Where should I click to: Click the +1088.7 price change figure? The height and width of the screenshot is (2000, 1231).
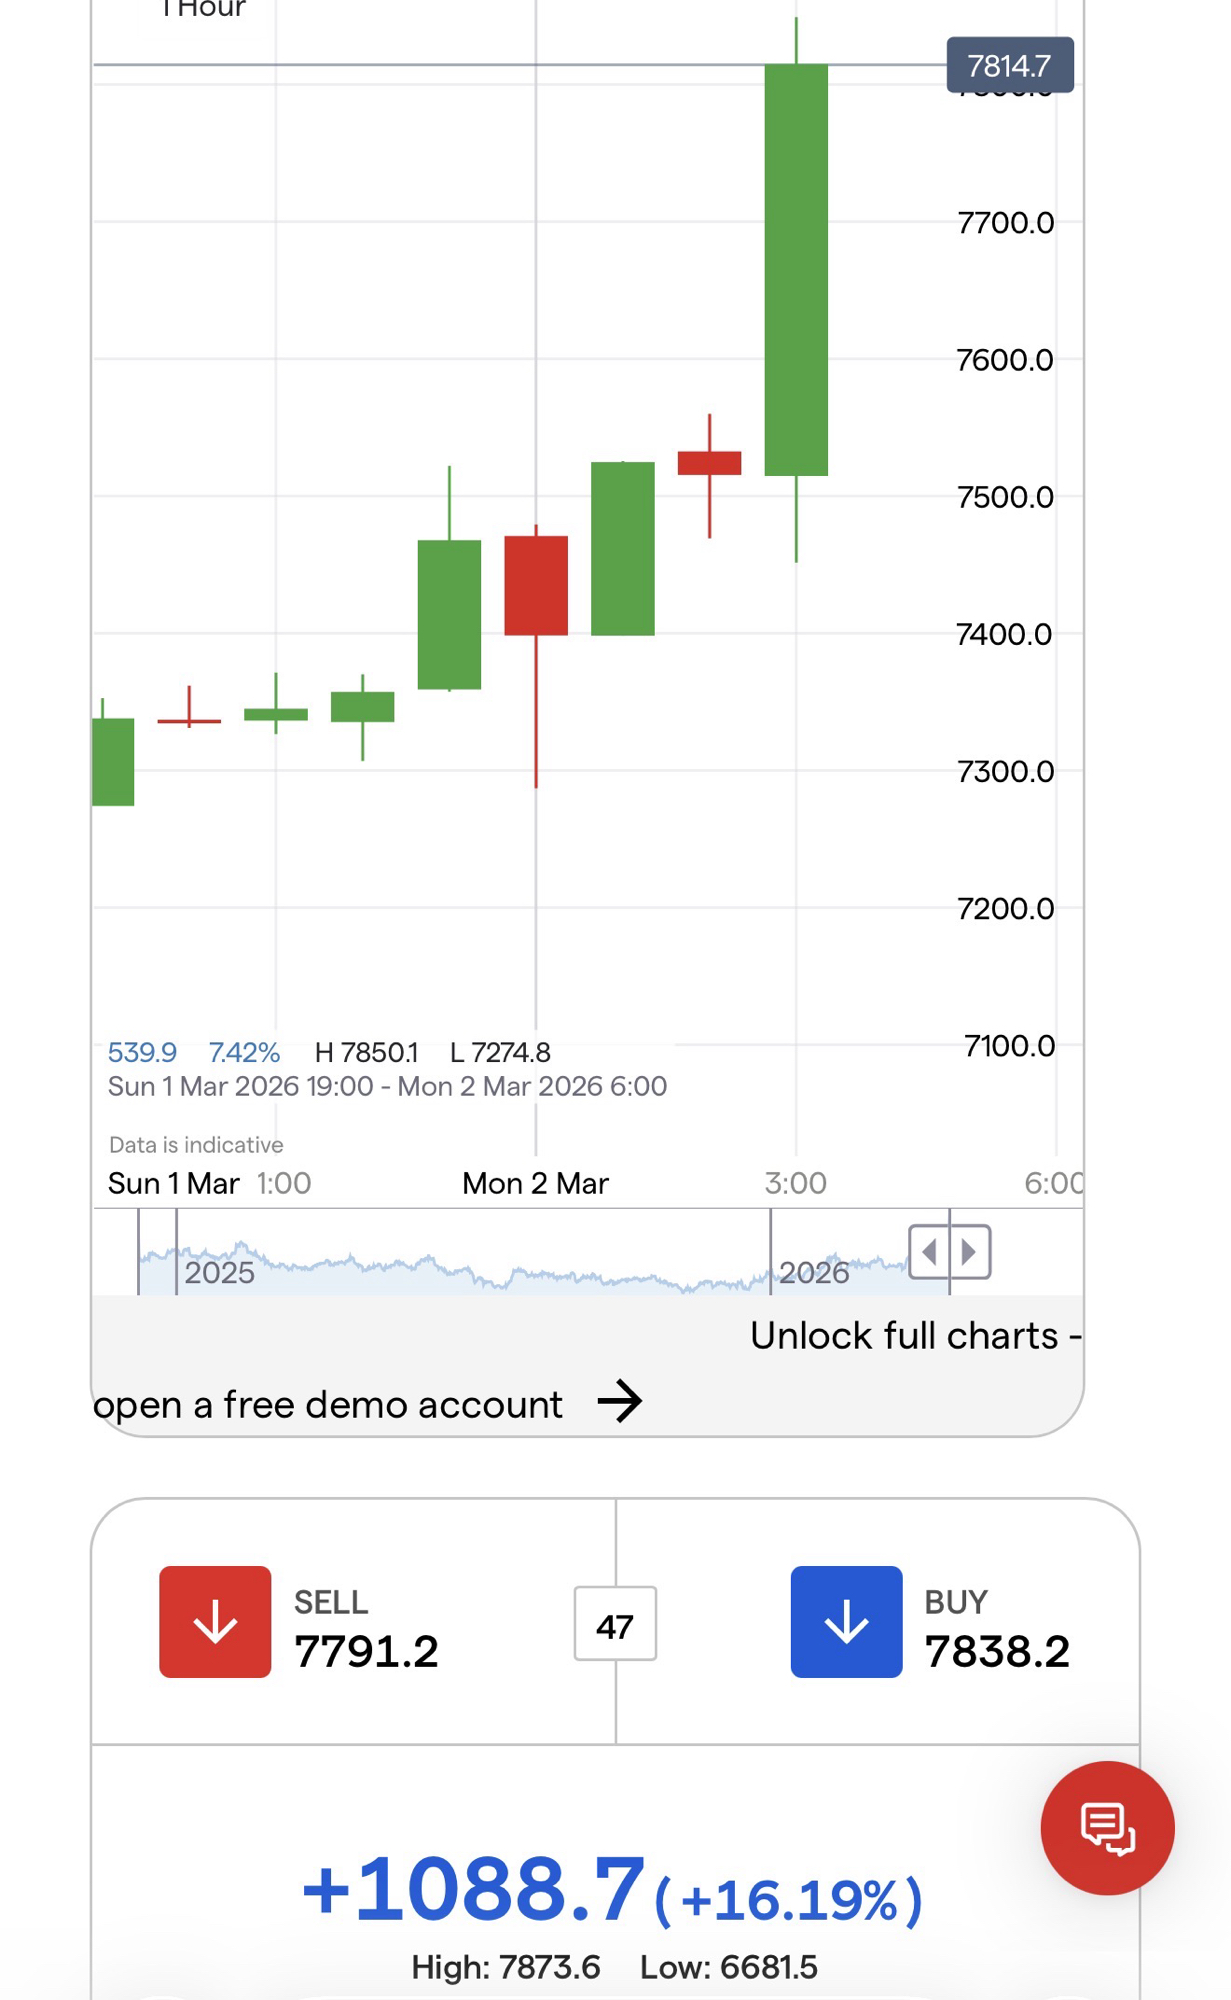(474, 1889)
